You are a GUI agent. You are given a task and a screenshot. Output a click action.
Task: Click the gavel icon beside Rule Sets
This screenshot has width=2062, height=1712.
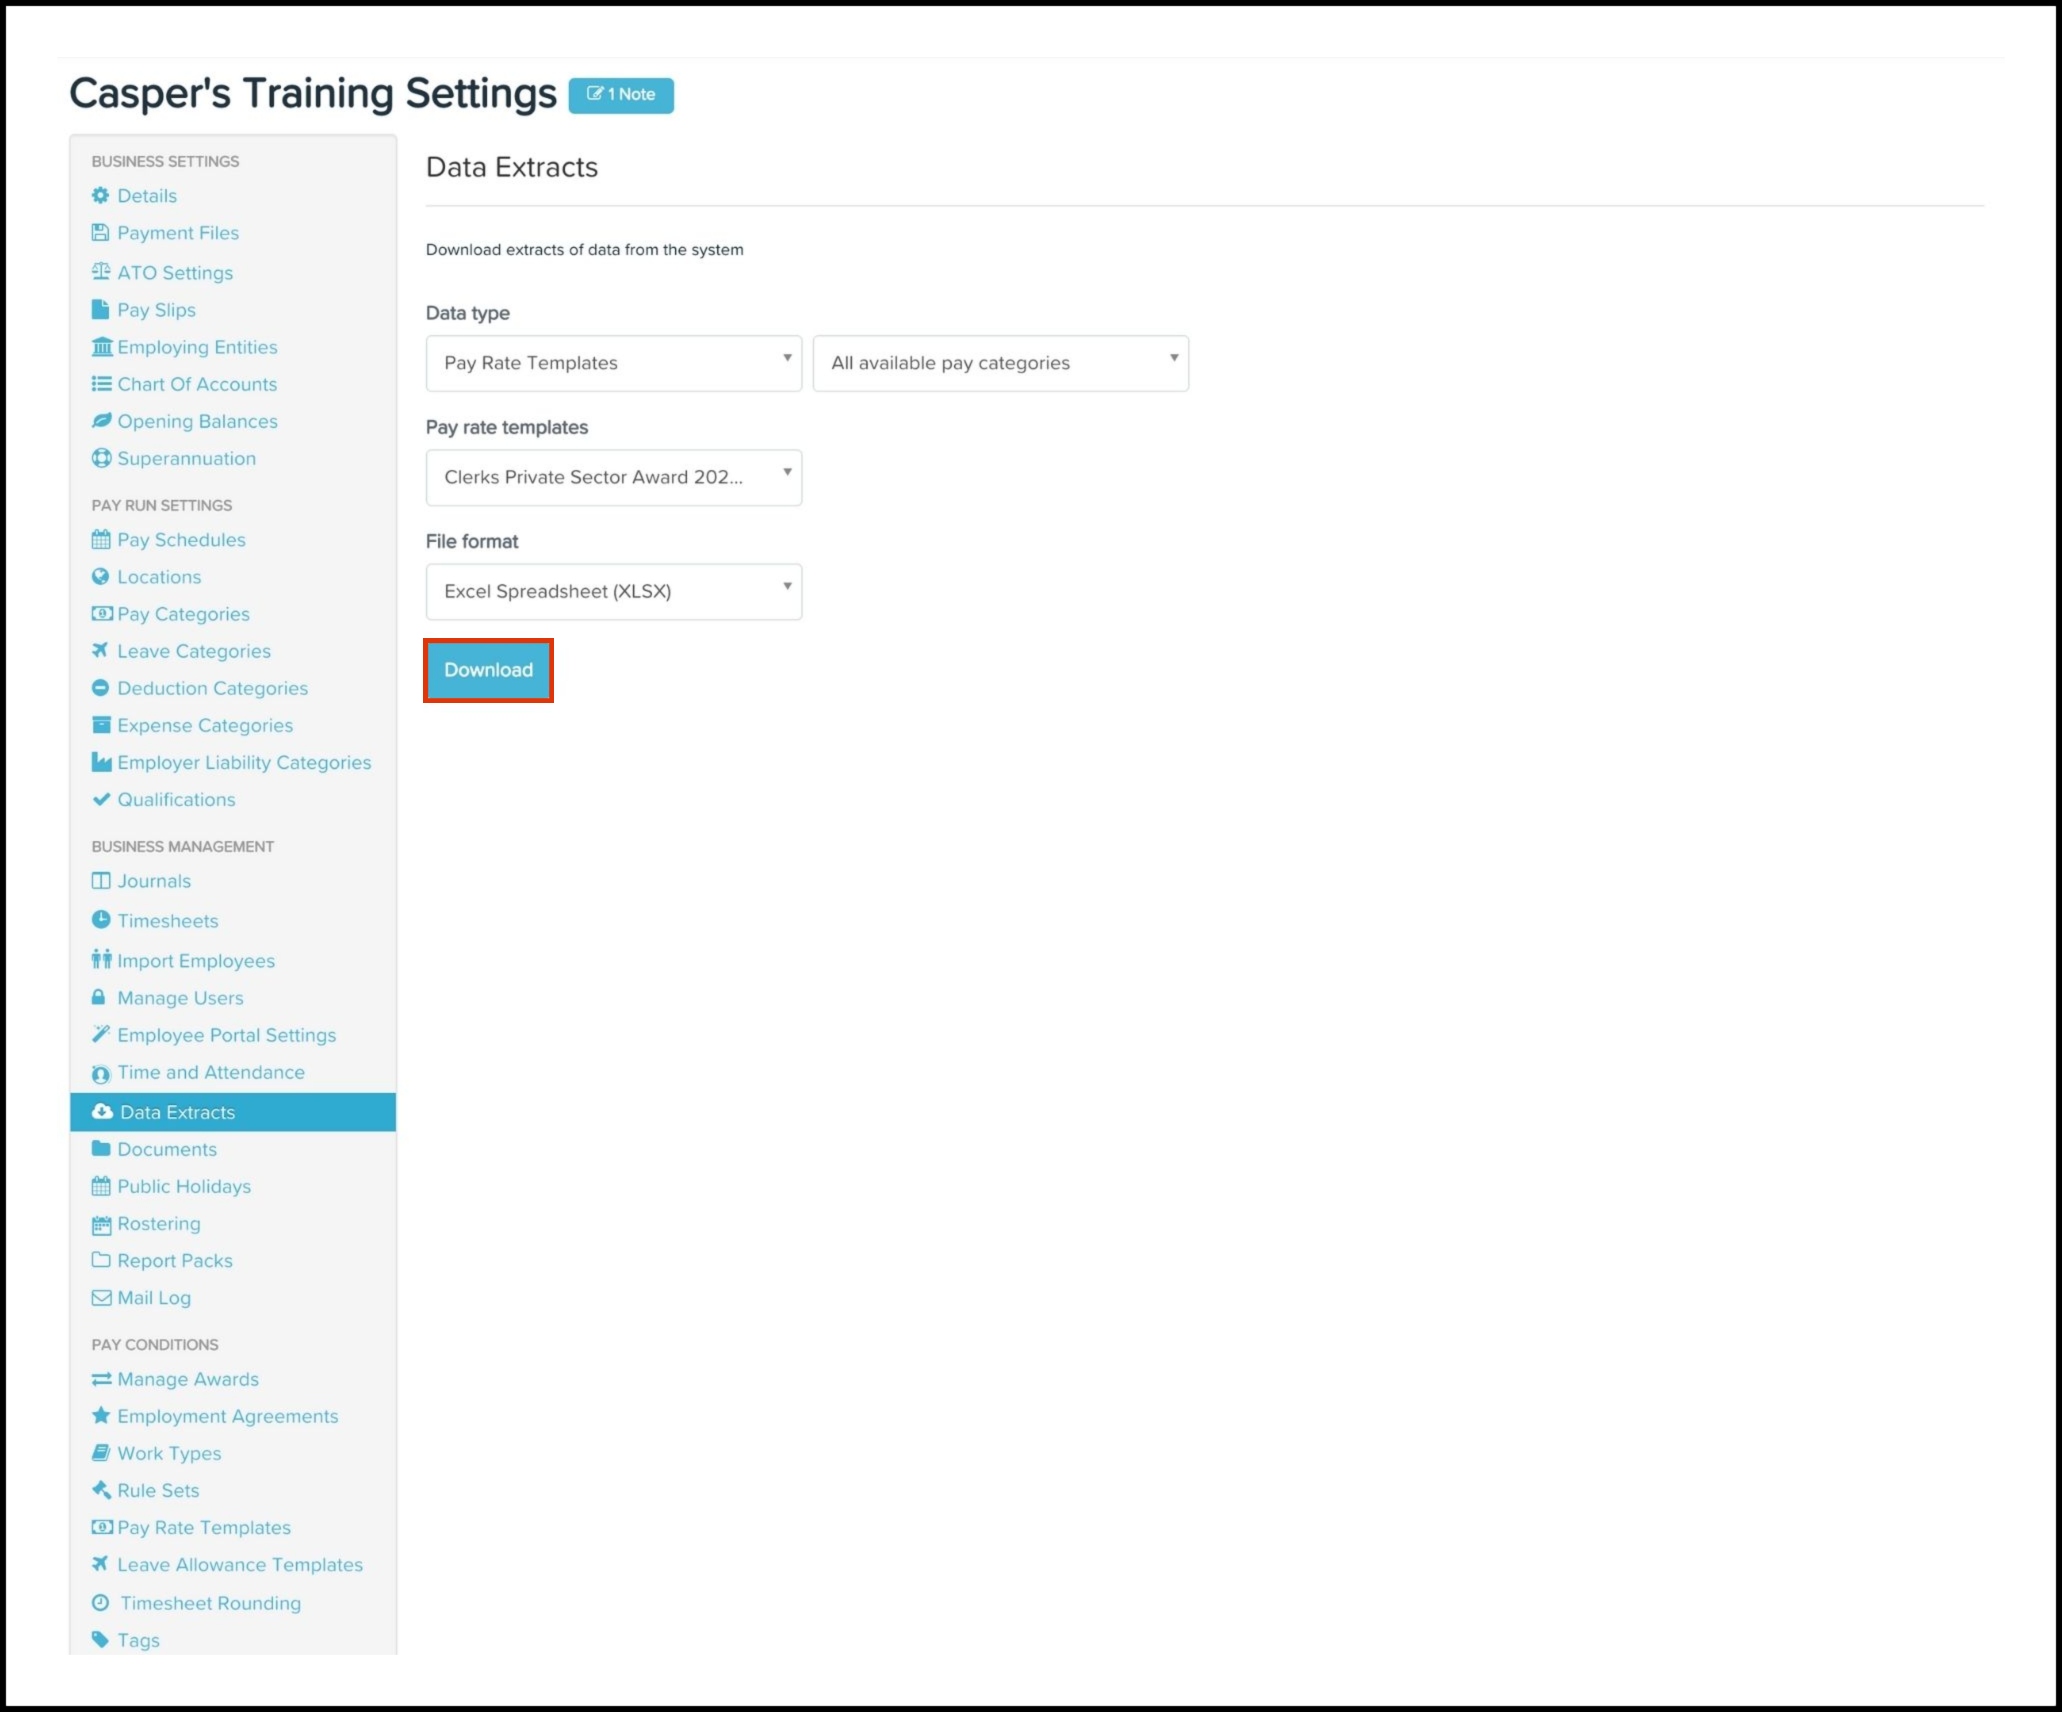101,1490
